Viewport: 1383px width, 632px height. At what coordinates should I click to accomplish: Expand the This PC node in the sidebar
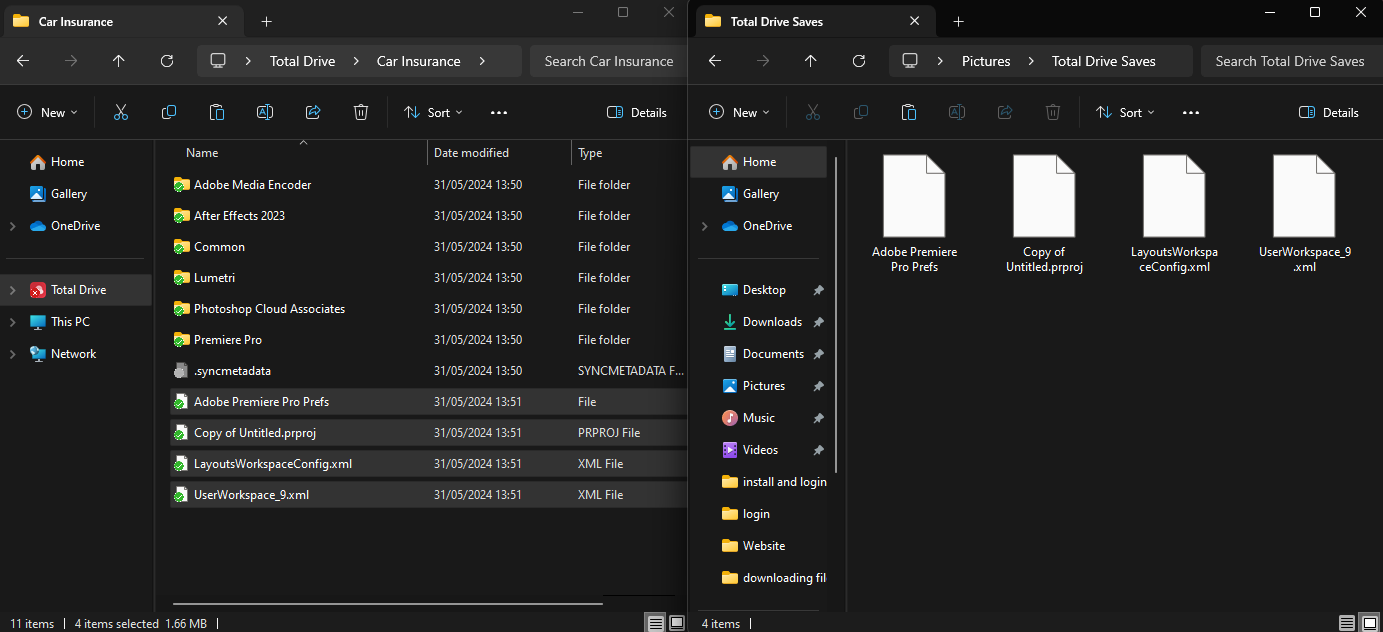(x=12, y=322)
